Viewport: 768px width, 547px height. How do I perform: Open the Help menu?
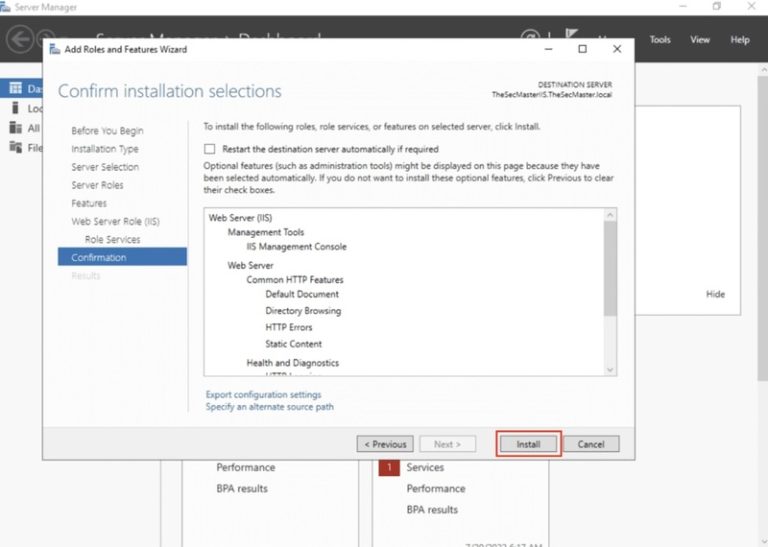tap(740, 40)
